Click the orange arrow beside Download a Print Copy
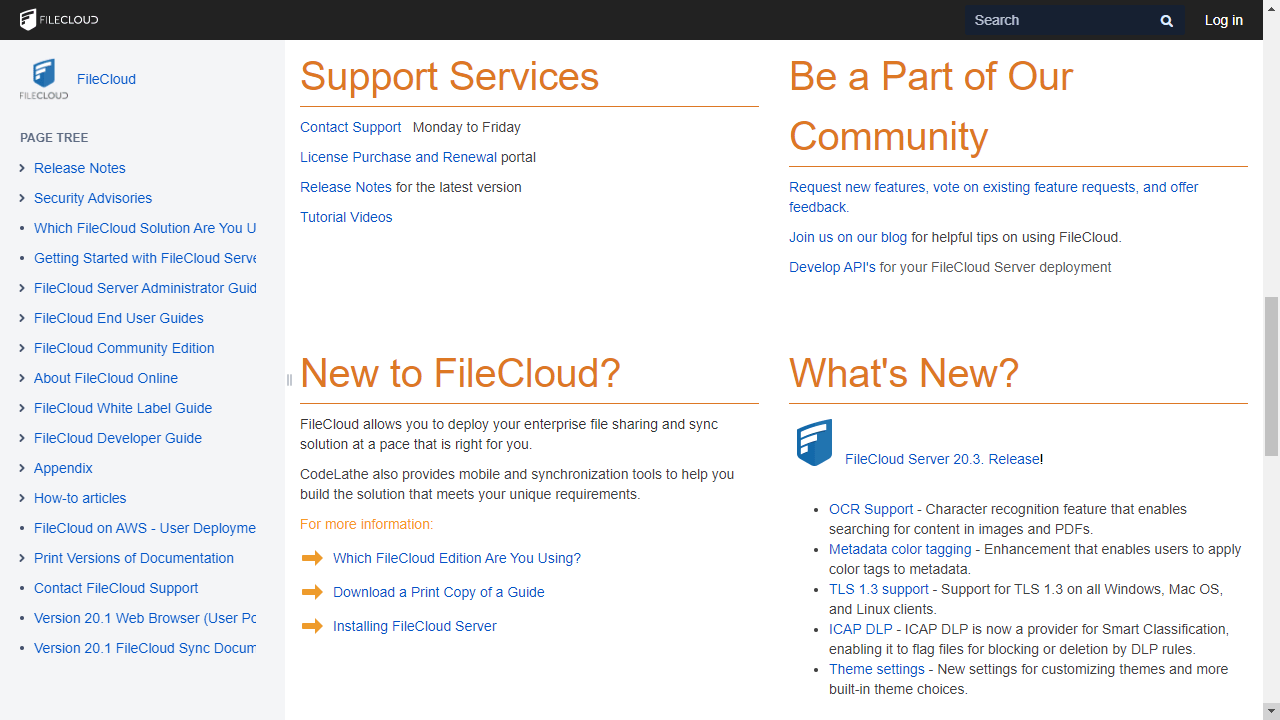The height and width of the screenshot is (720, 1280). click(x=312, y=592)
